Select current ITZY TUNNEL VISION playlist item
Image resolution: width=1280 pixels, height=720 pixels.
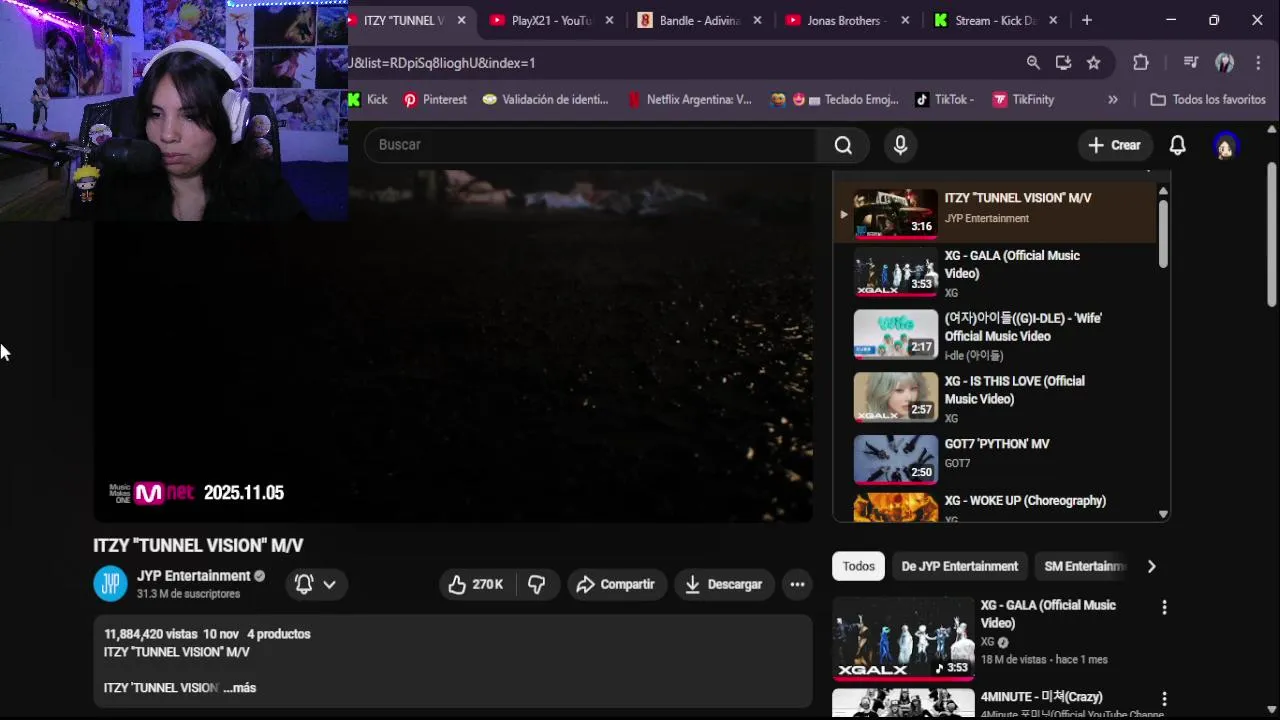click(995, 212)
